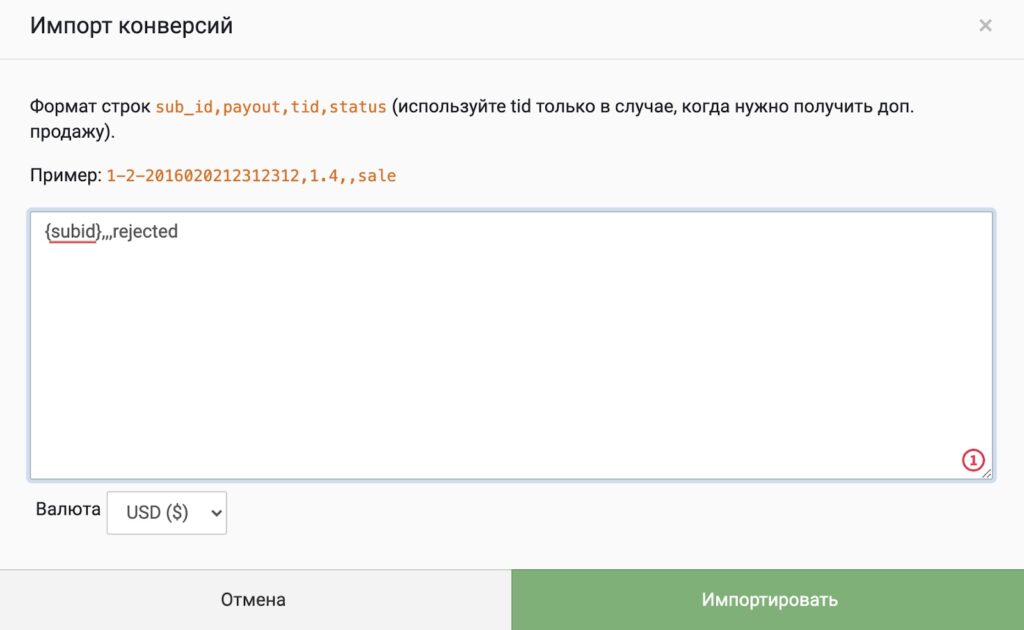Click the example string 1-2-2016020212312312,1.4,,sale
The height and width of the screenshot is (630, 1024).
point(251,176)
